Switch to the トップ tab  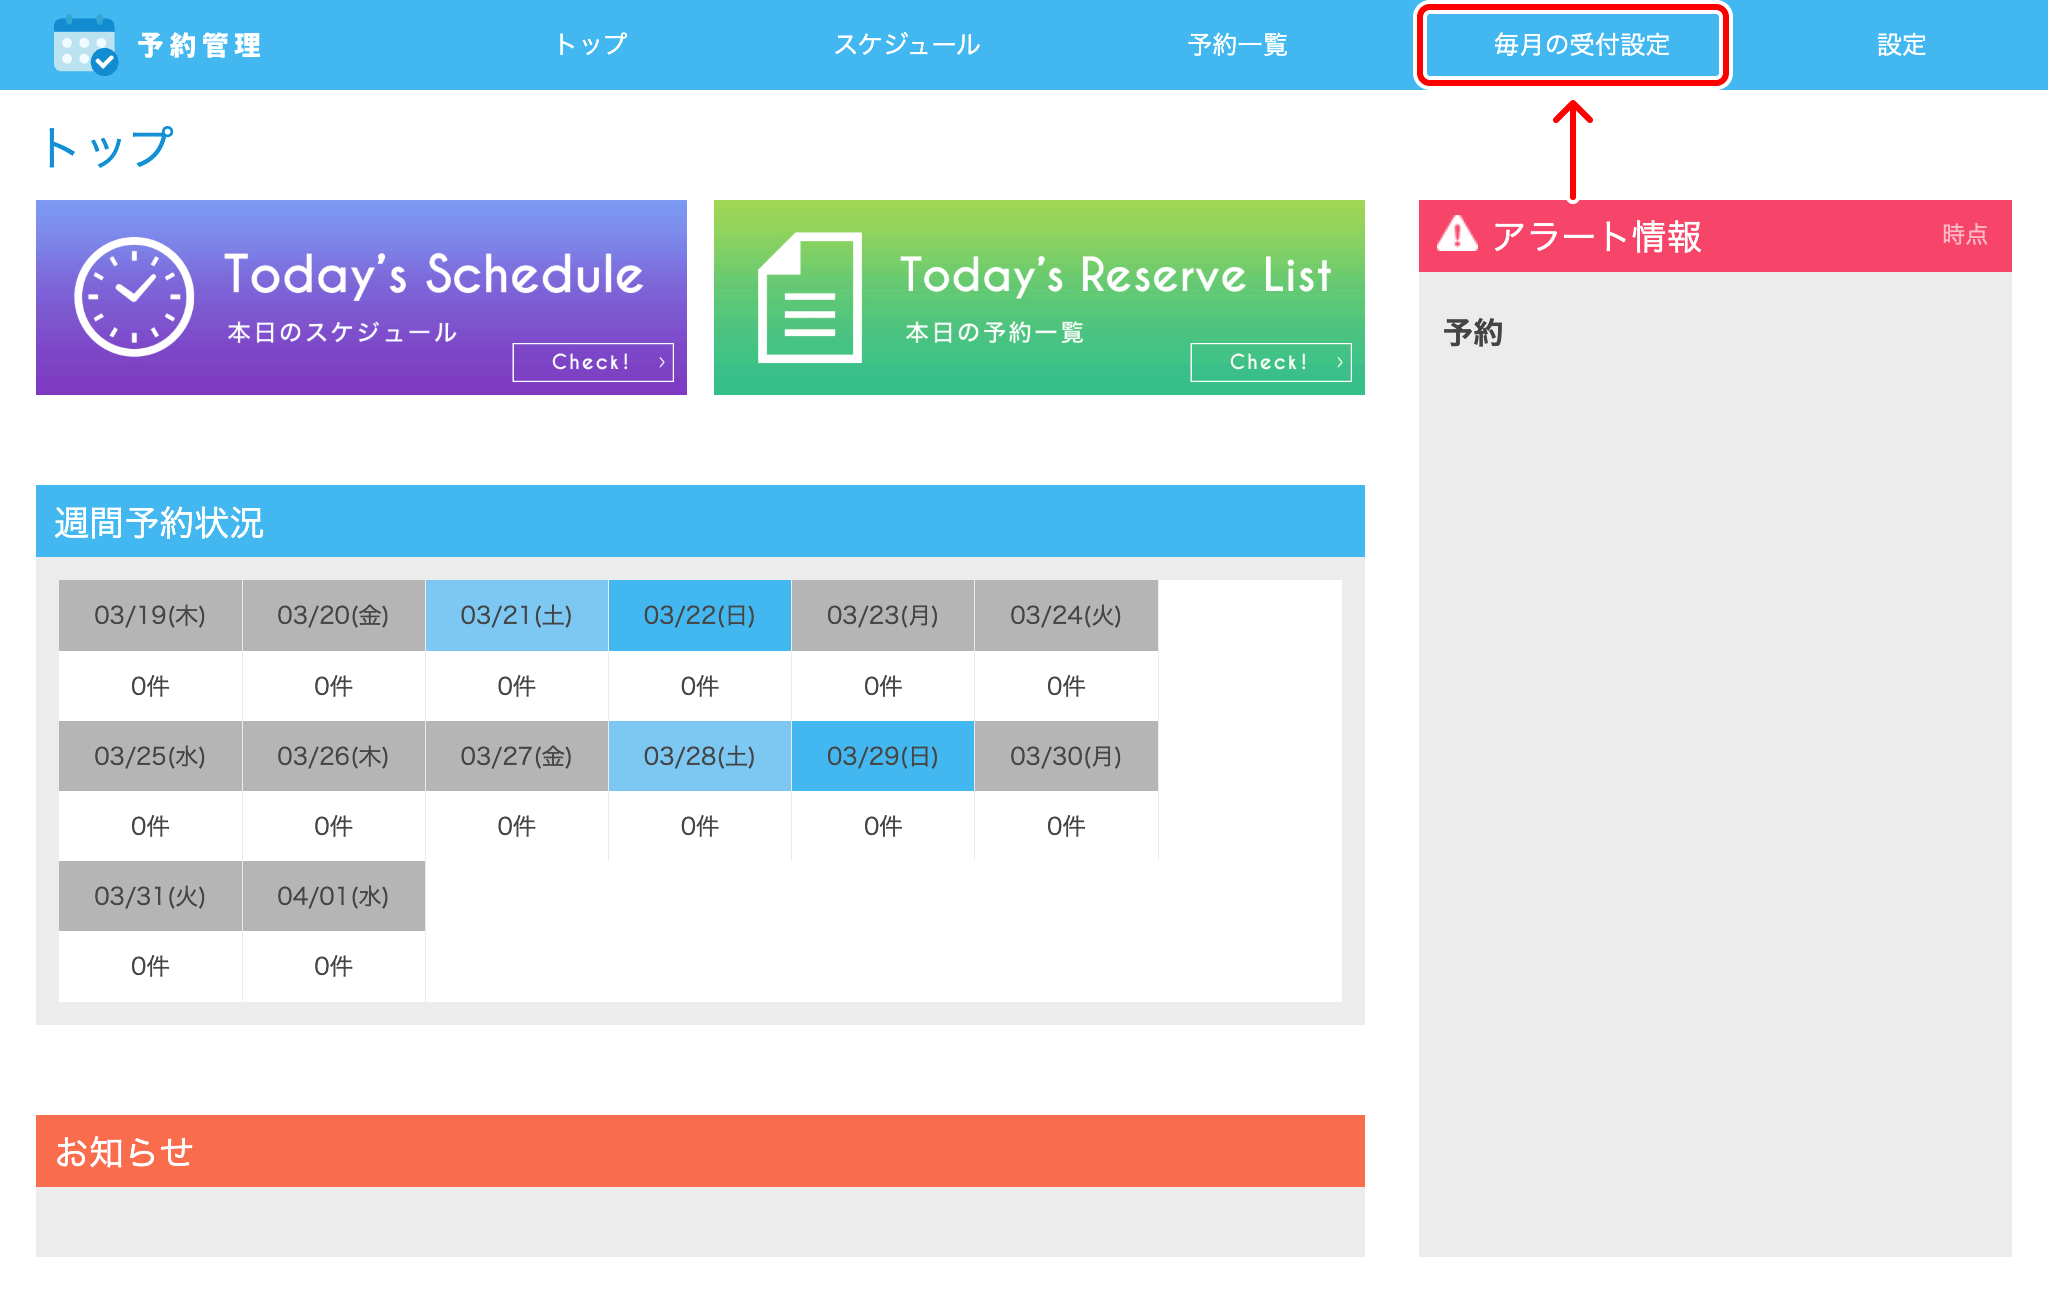[x=591, y=44]
